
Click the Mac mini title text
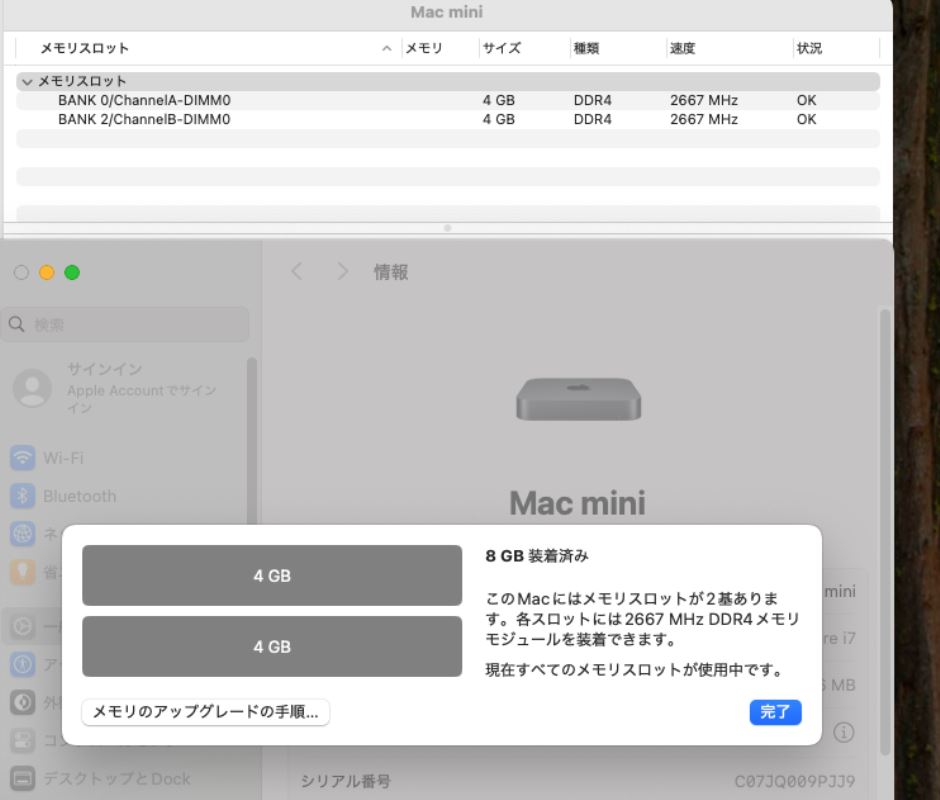click(x=578, y=503)
